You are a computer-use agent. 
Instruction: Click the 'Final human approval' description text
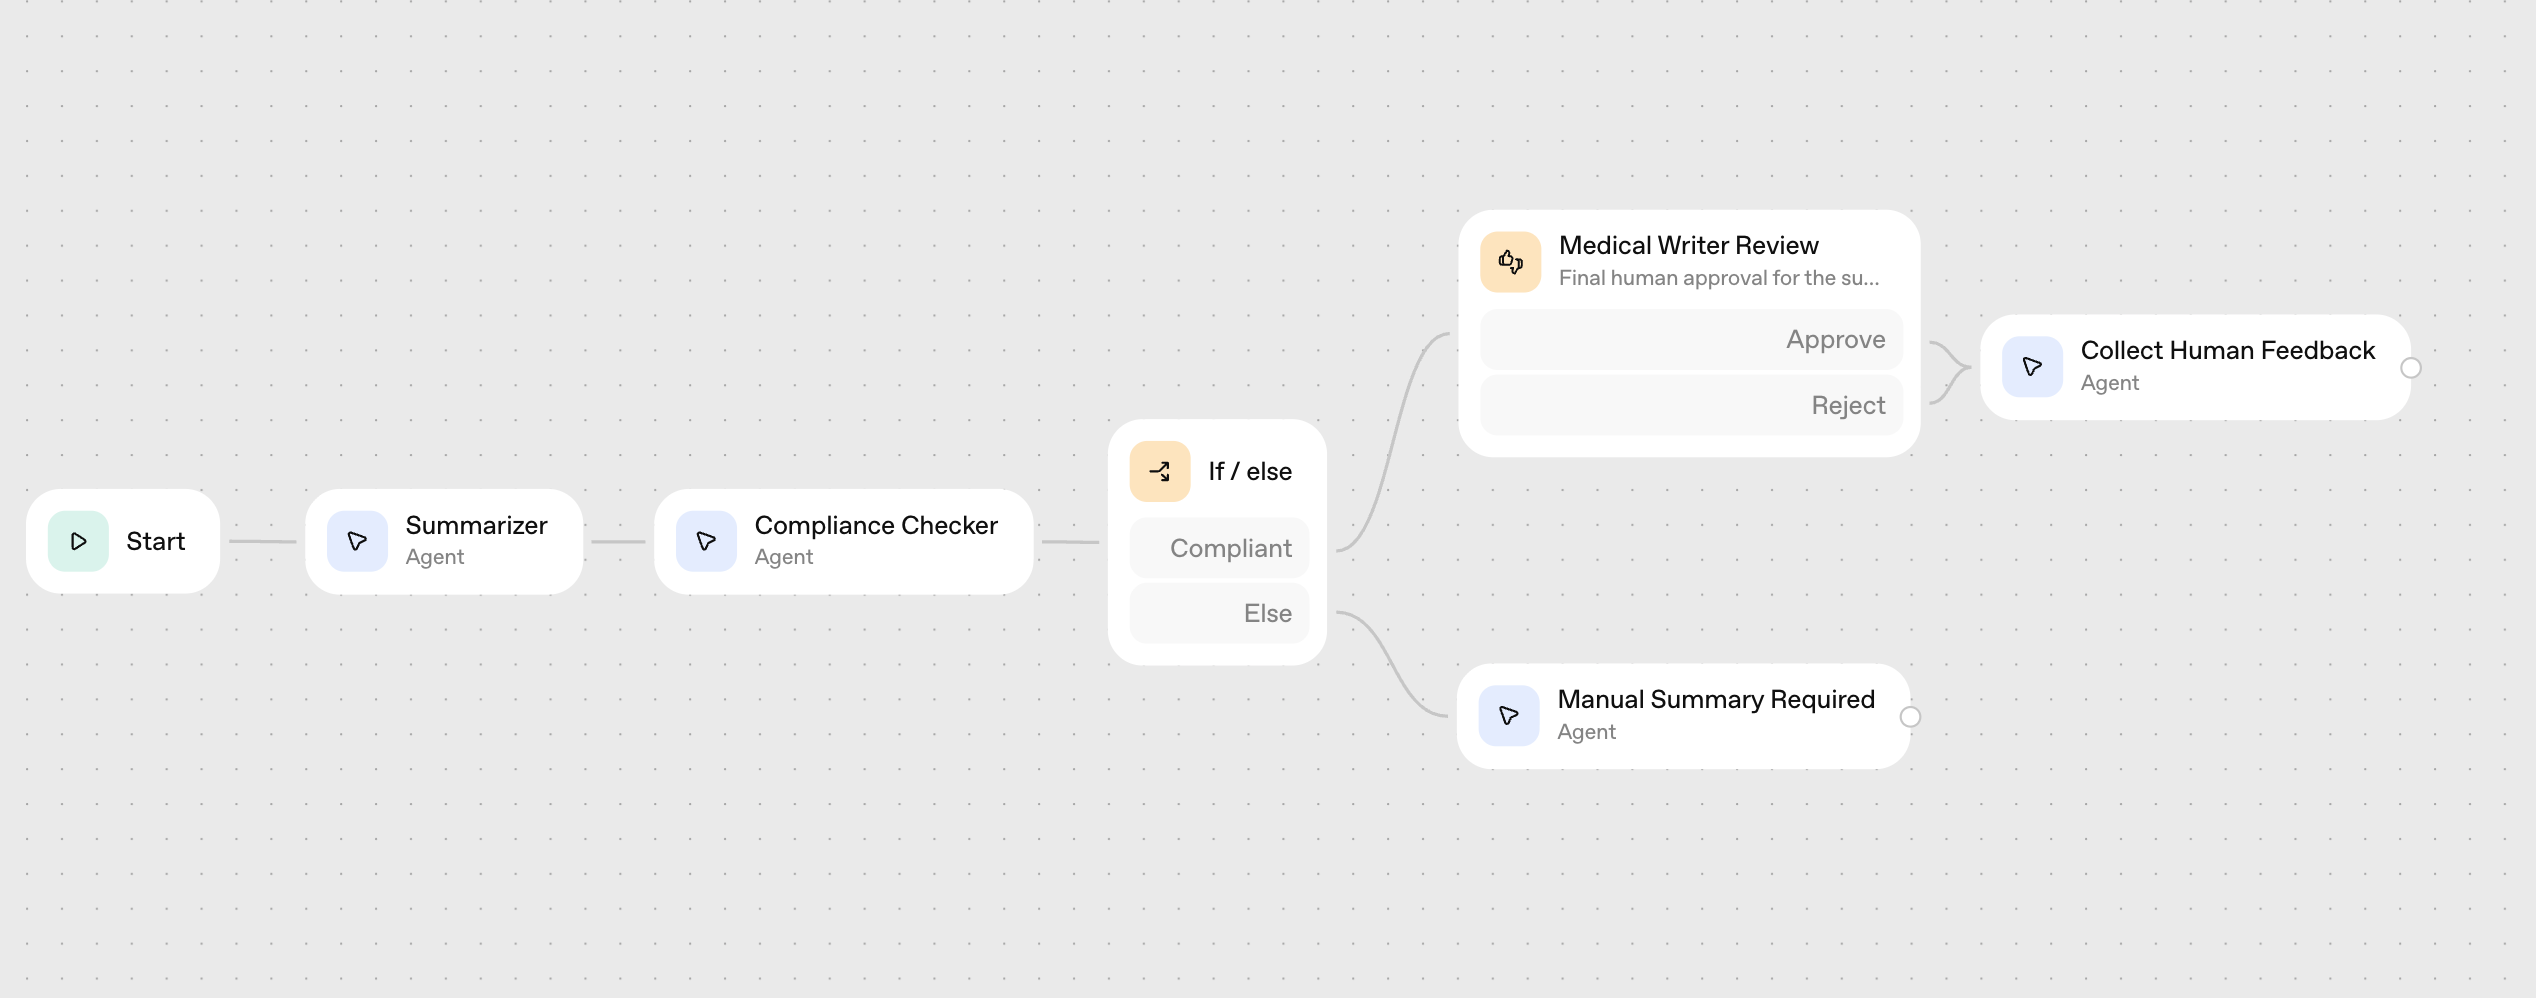(x=1718, y=278)
